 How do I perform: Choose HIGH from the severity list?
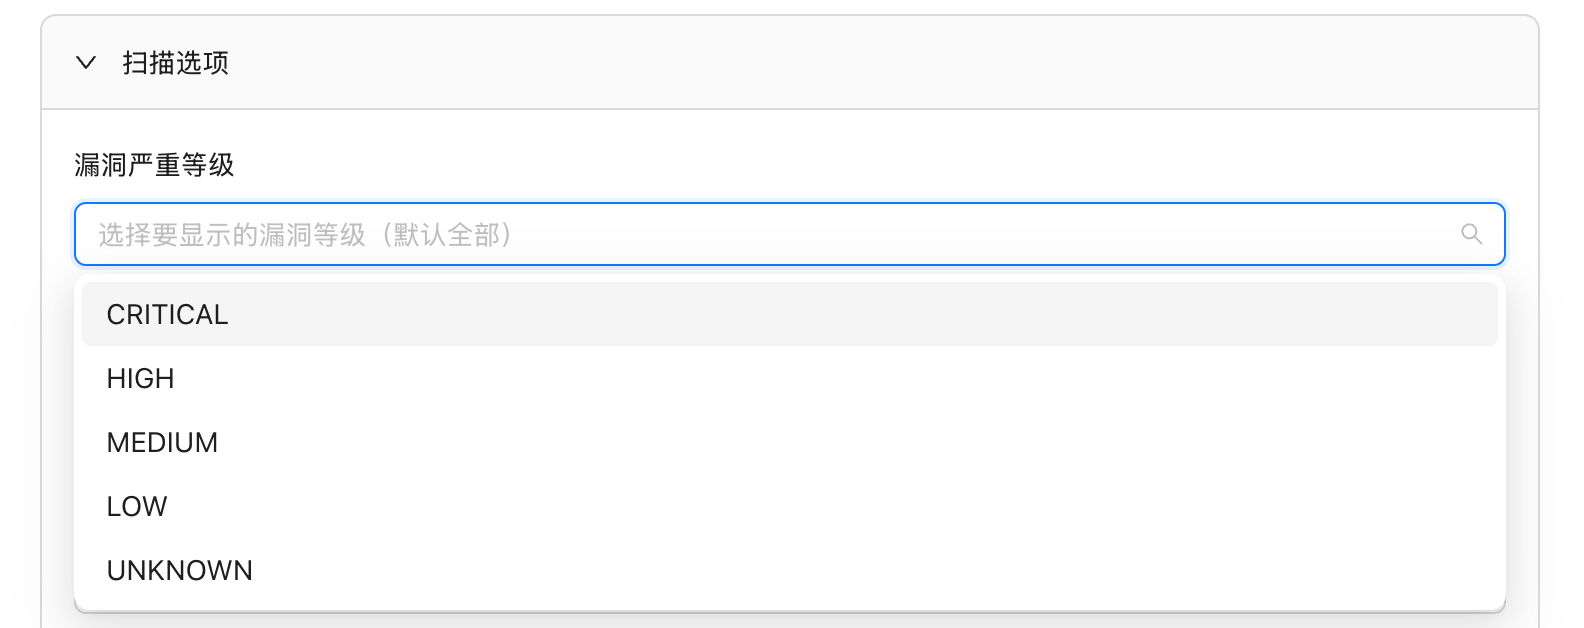pos(790,378)
